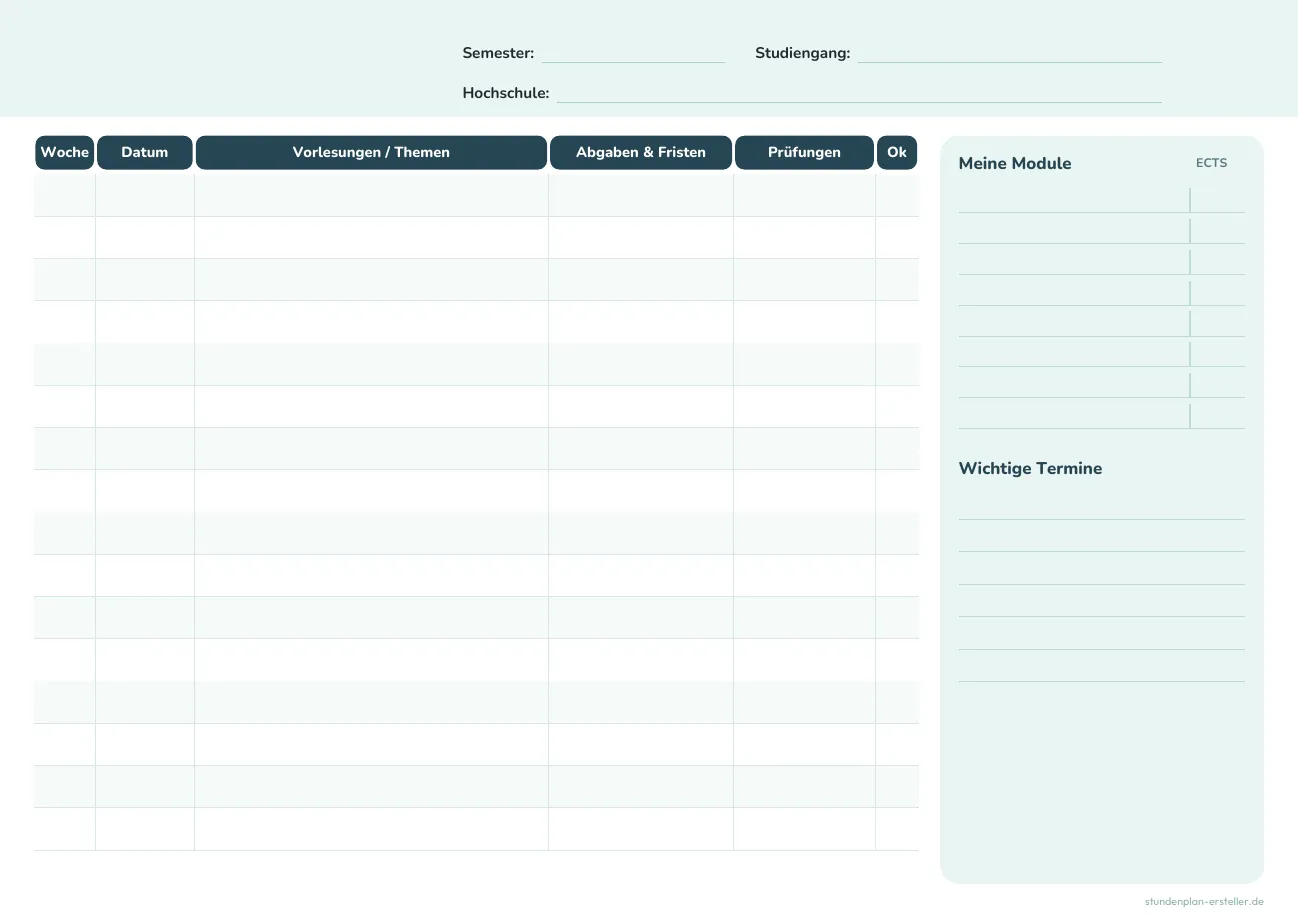Open stundenplan-ersteller.de footer text

pyautogui.click(x=1204, y=902)
